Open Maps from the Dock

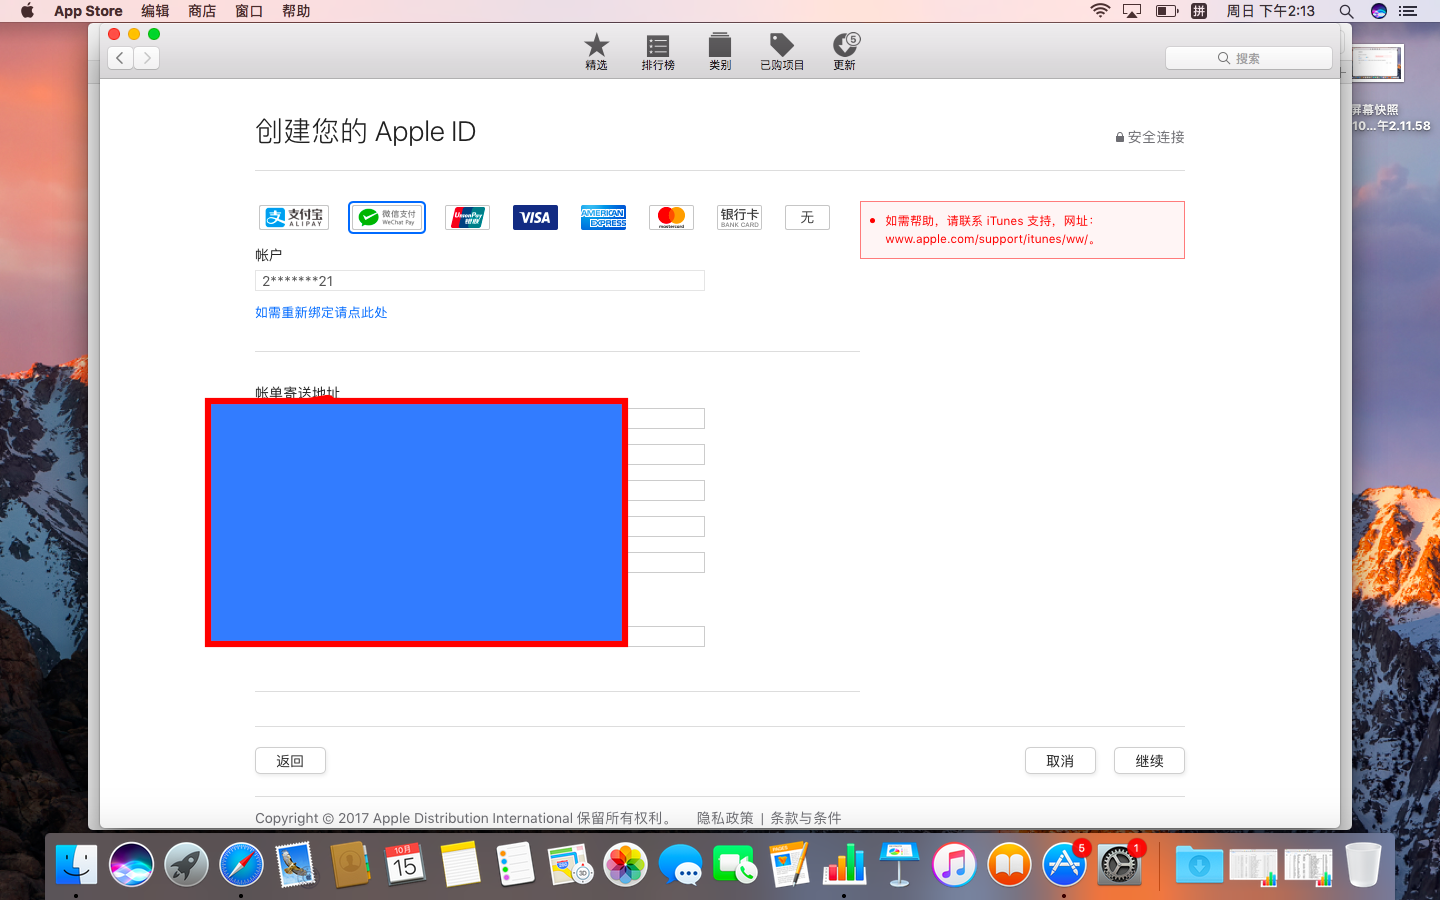coord(570,865)
